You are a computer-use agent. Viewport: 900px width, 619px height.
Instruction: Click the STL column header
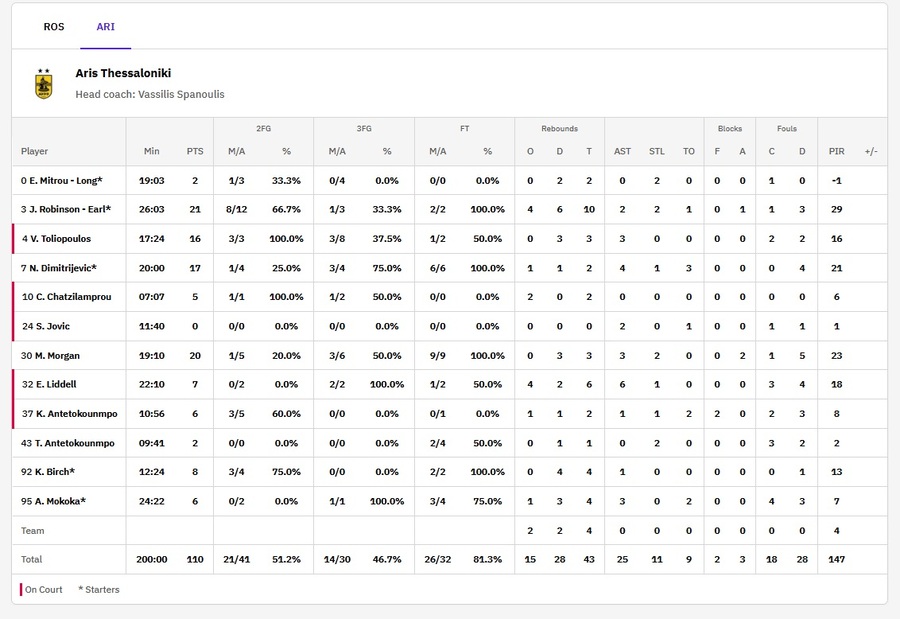pyautogui.click(x=657, y=151)
